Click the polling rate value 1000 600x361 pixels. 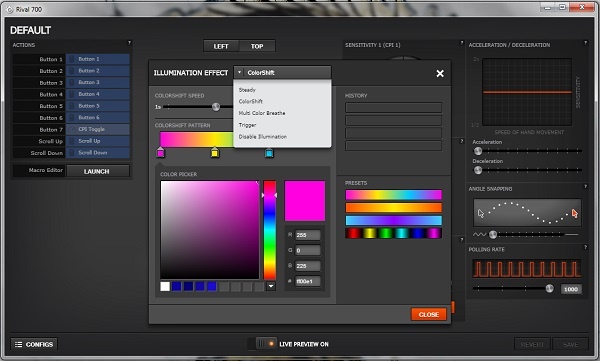[571, 289]
